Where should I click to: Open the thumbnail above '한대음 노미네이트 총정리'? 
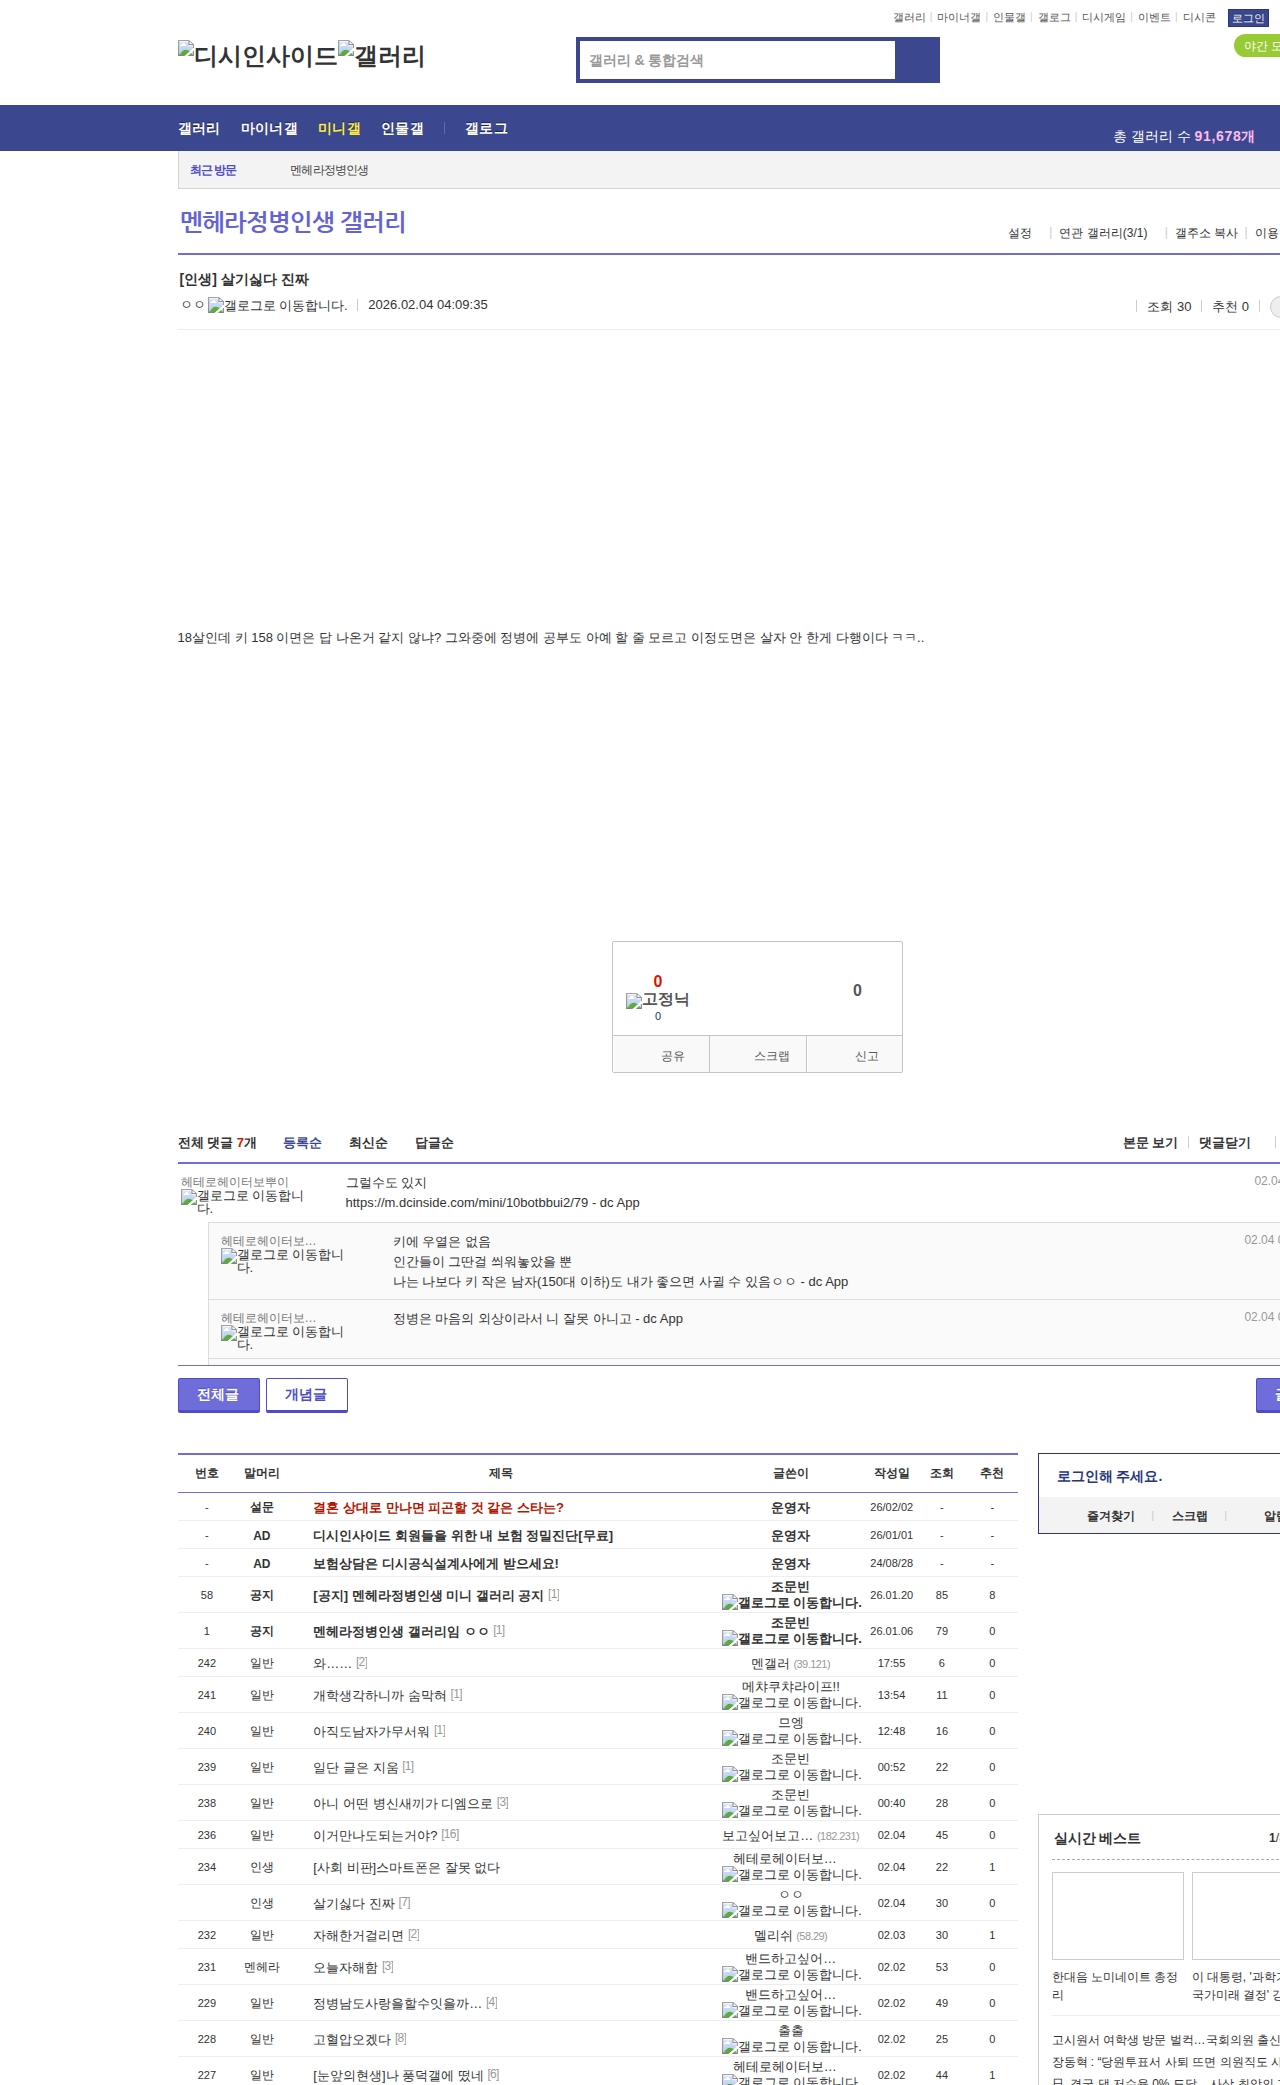pos(1117,1916)
